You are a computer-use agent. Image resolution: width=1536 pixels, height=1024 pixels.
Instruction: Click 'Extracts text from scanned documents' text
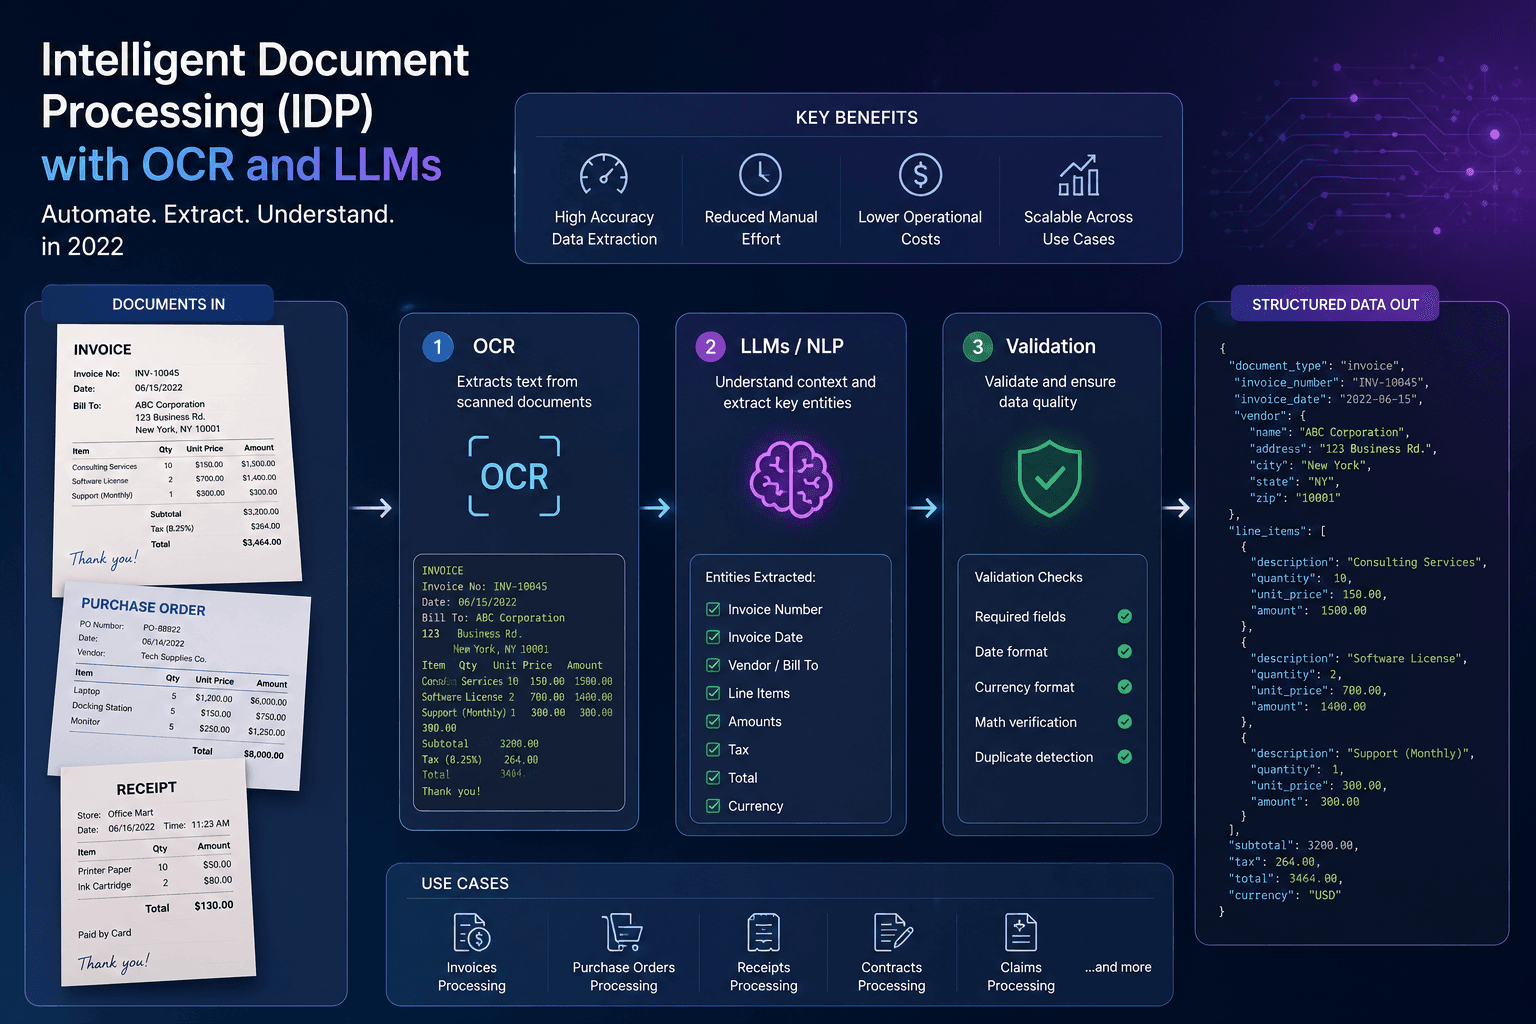coord(523,392)
